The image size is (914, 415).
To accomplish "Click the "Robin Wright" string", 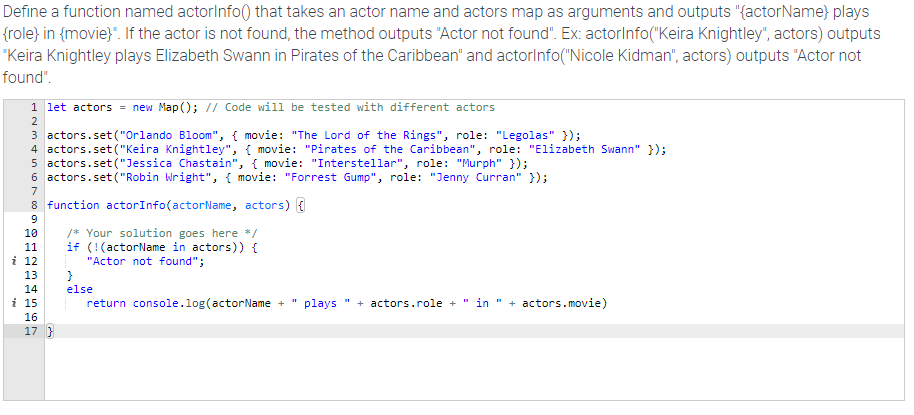I will pos(166,177).
